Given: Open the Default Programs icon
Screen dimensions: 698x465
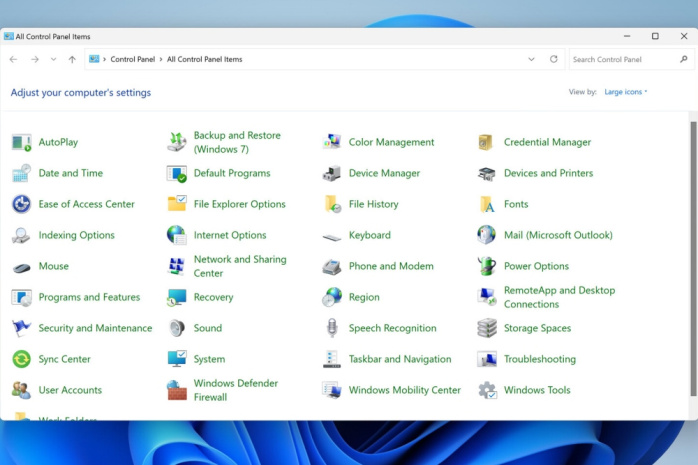Looking at the screenshot, I should (x=177, y=173).
